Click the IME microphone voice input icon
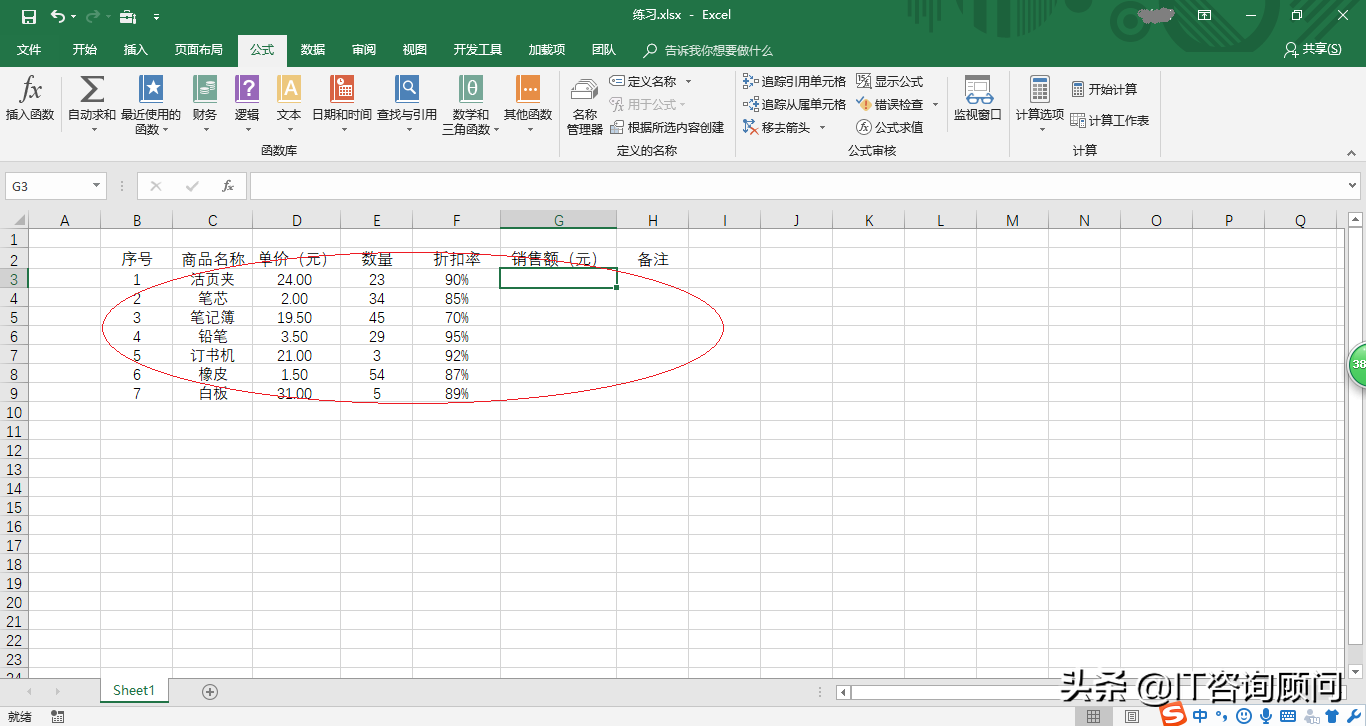 pos(1266,716)
